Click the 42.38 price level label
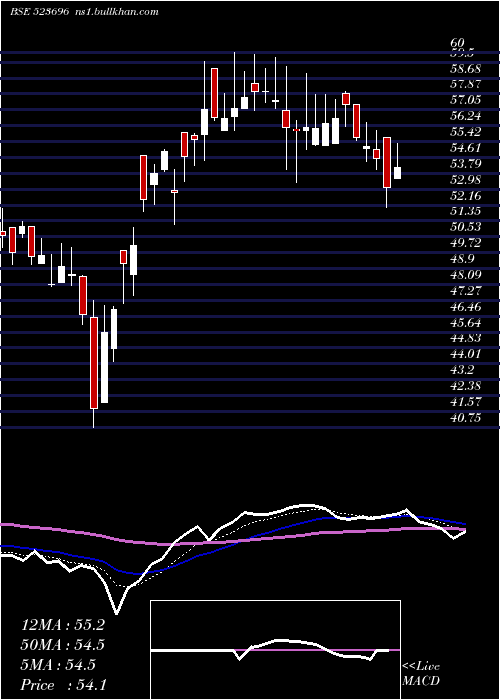Viewport: 500px width, 700px height. tap(466, 386)
